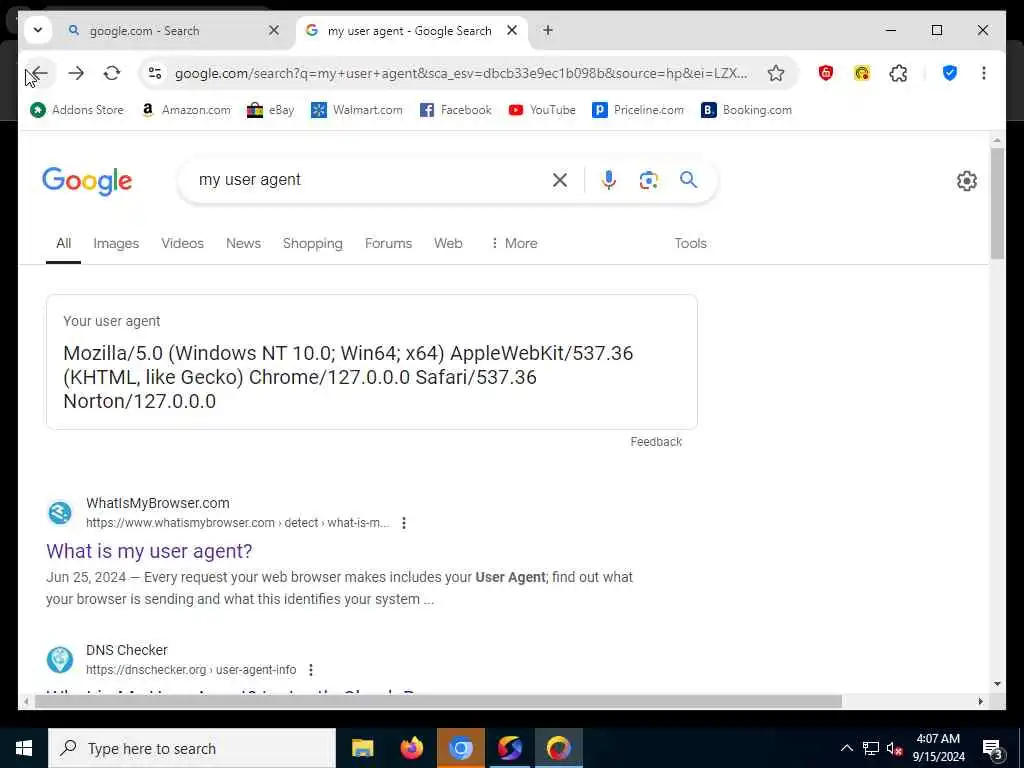Click the WhatIsMyBrowser.com site name
The height and width of the screenshot is (768, 1024).
(x=157, y=503)
